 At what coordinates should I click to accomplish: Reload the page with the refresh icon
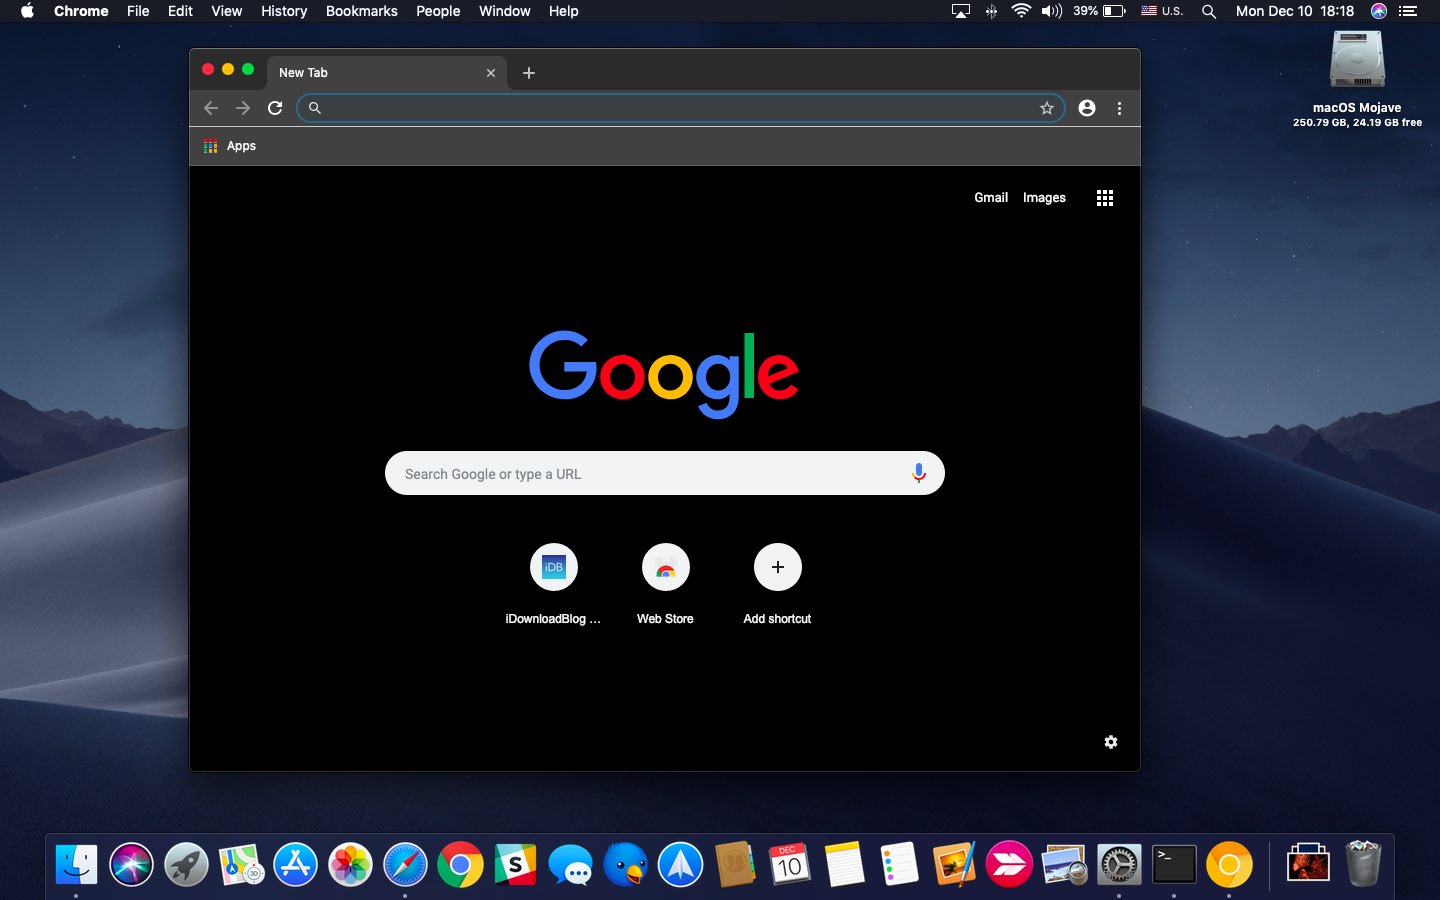click(275, 108)
